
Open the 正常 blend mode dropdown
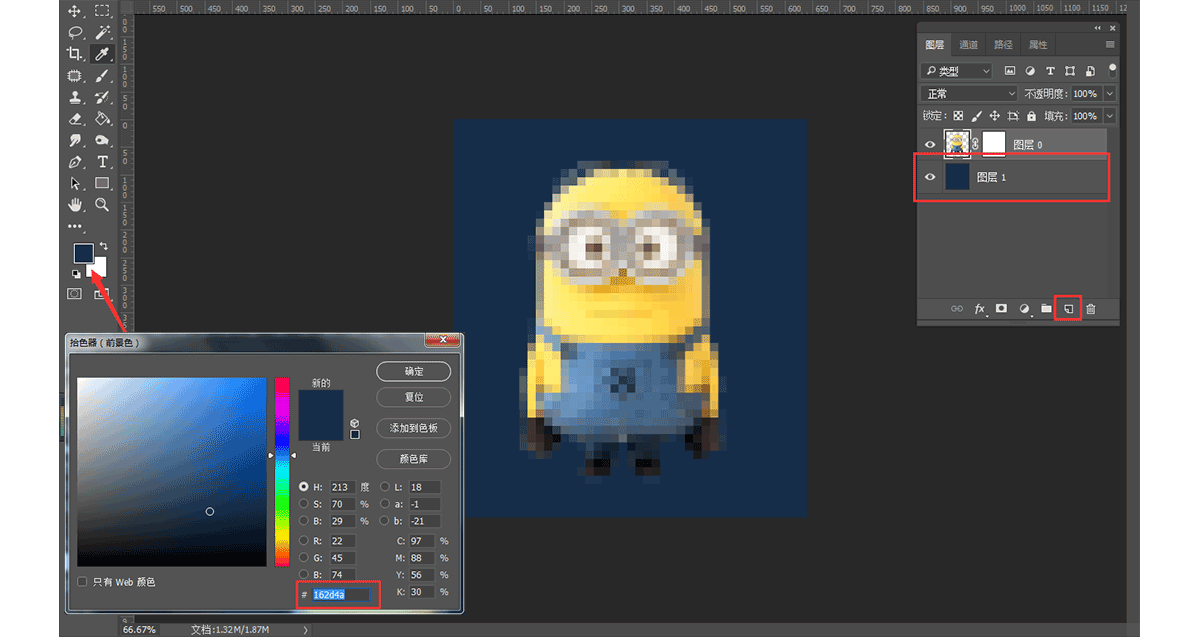pyautogui.click(x=968, y=93)
